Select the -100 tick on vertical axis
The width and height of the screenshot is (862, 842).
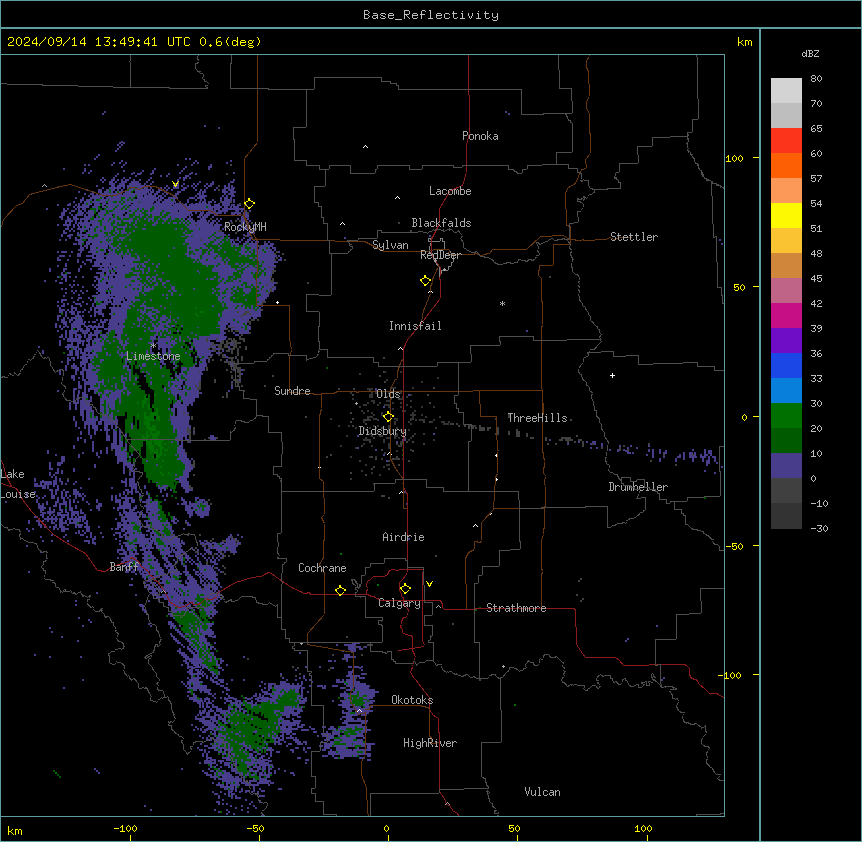731,675
